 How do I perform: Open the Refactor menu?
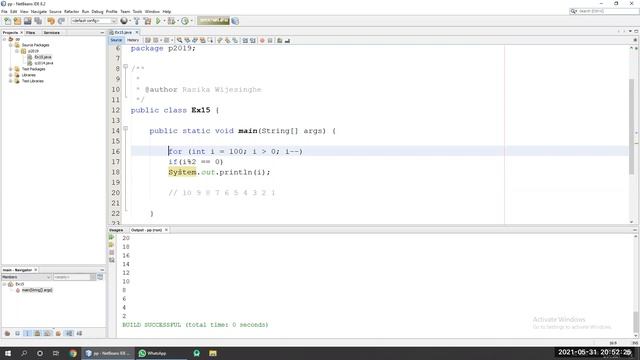71,11
